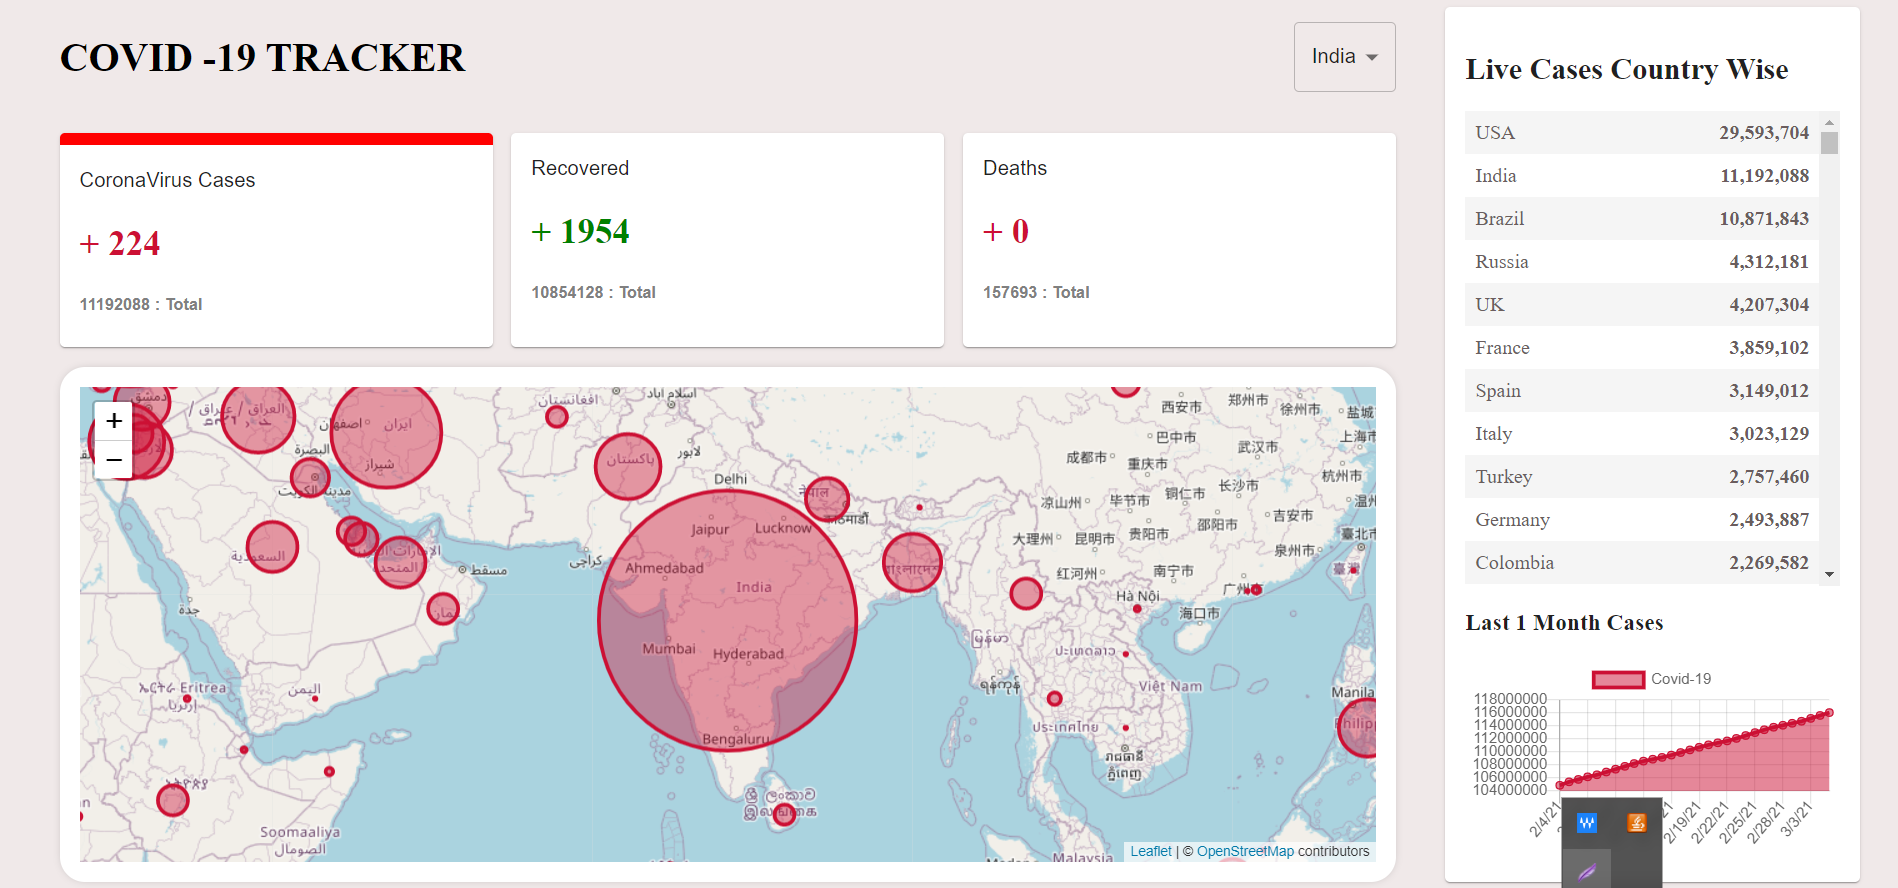Click the Delhi label on the map
This screenshot has height=888, width=1898.
click(x=731, y=479)
